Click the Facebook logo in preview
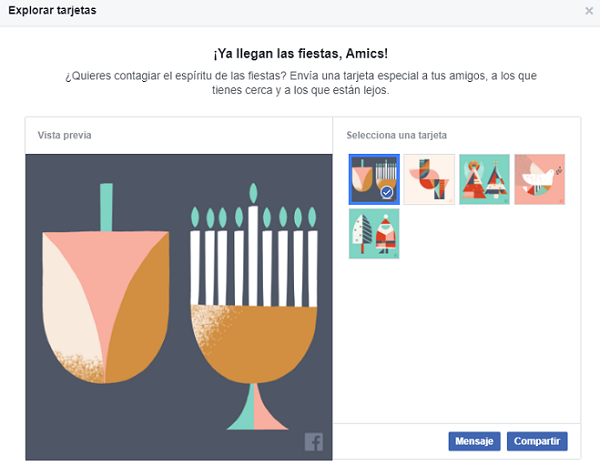 (x=313, y=442)
